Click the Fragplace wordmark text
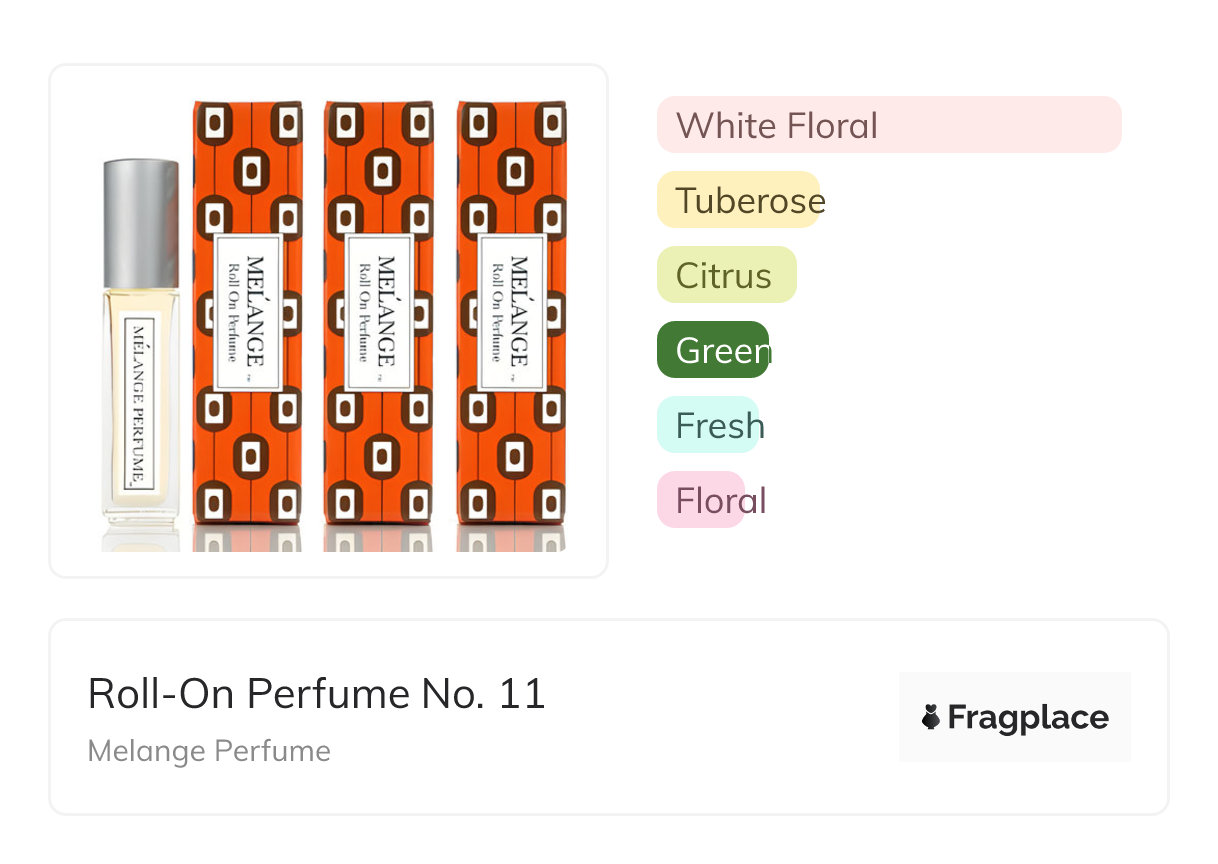 point(1028,718)
